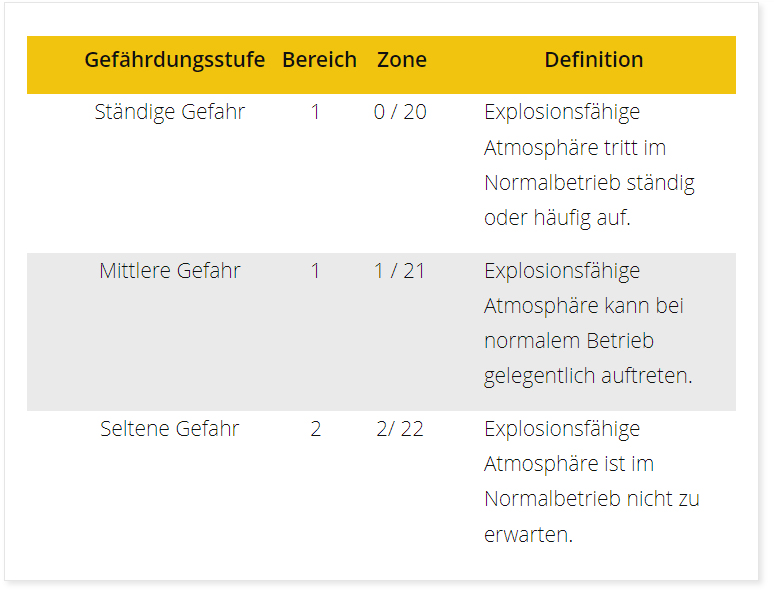This screenshot has width=774, height=590.
Task: Click Bereich value 2 in Seltene Gefahr row
Action: pos(316,429)
